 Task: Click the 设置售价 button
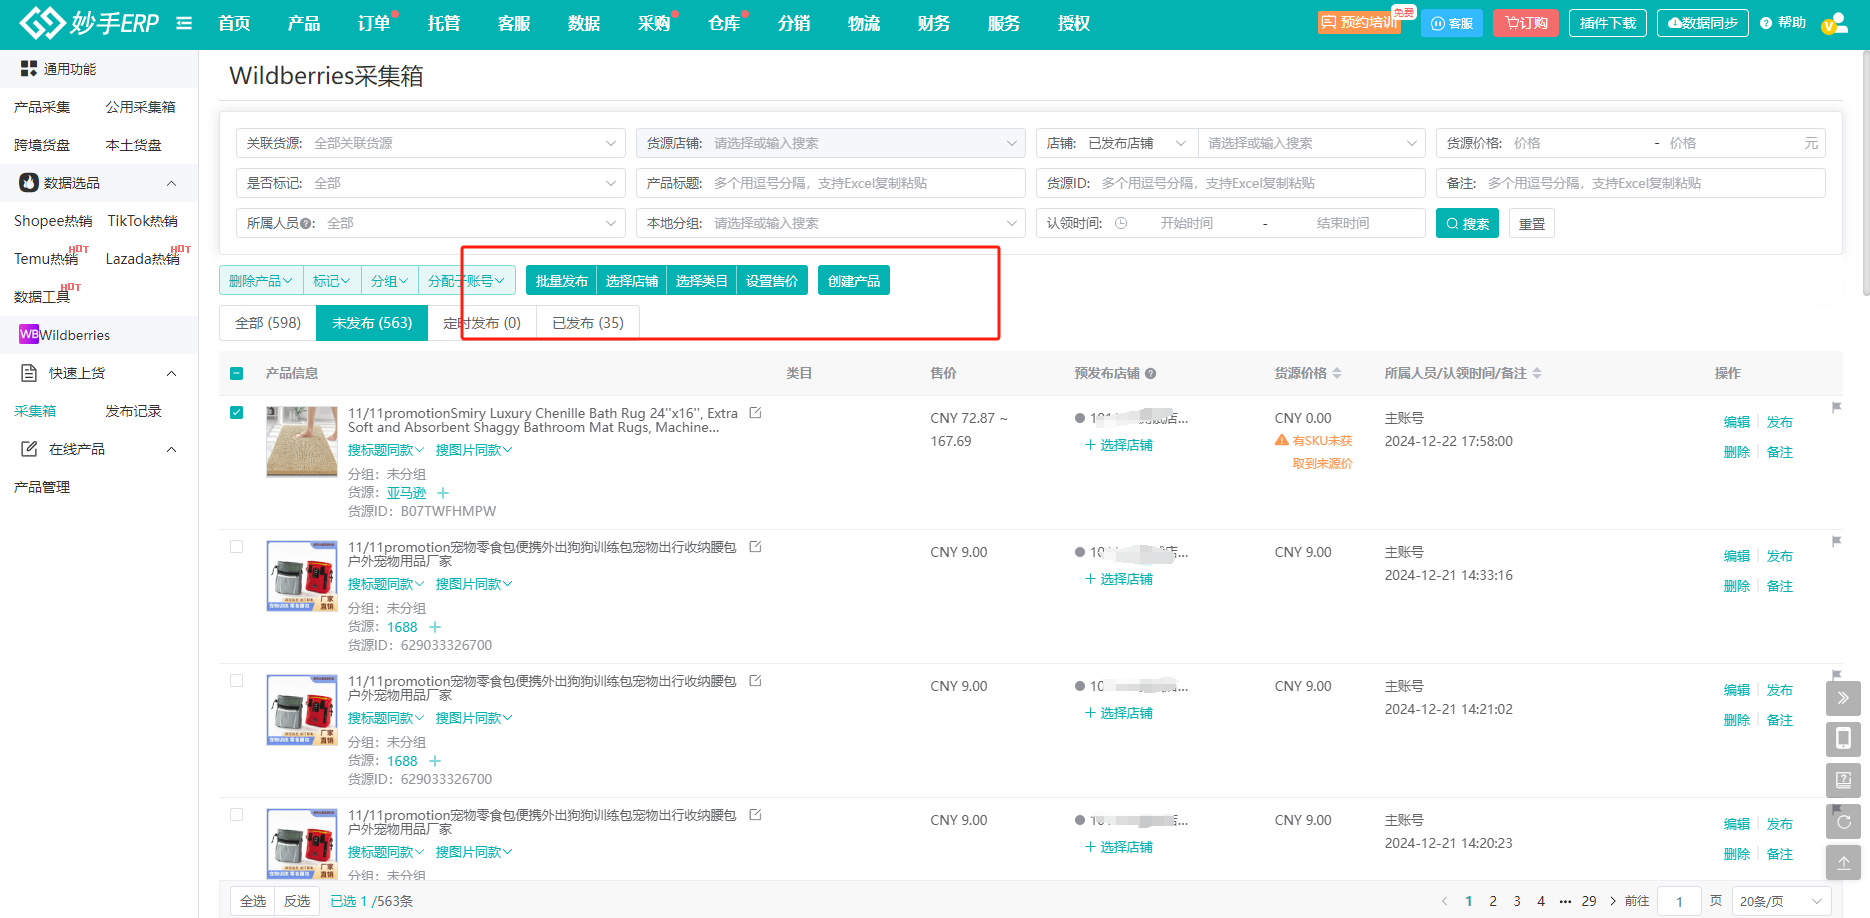[x=772, y=281]
